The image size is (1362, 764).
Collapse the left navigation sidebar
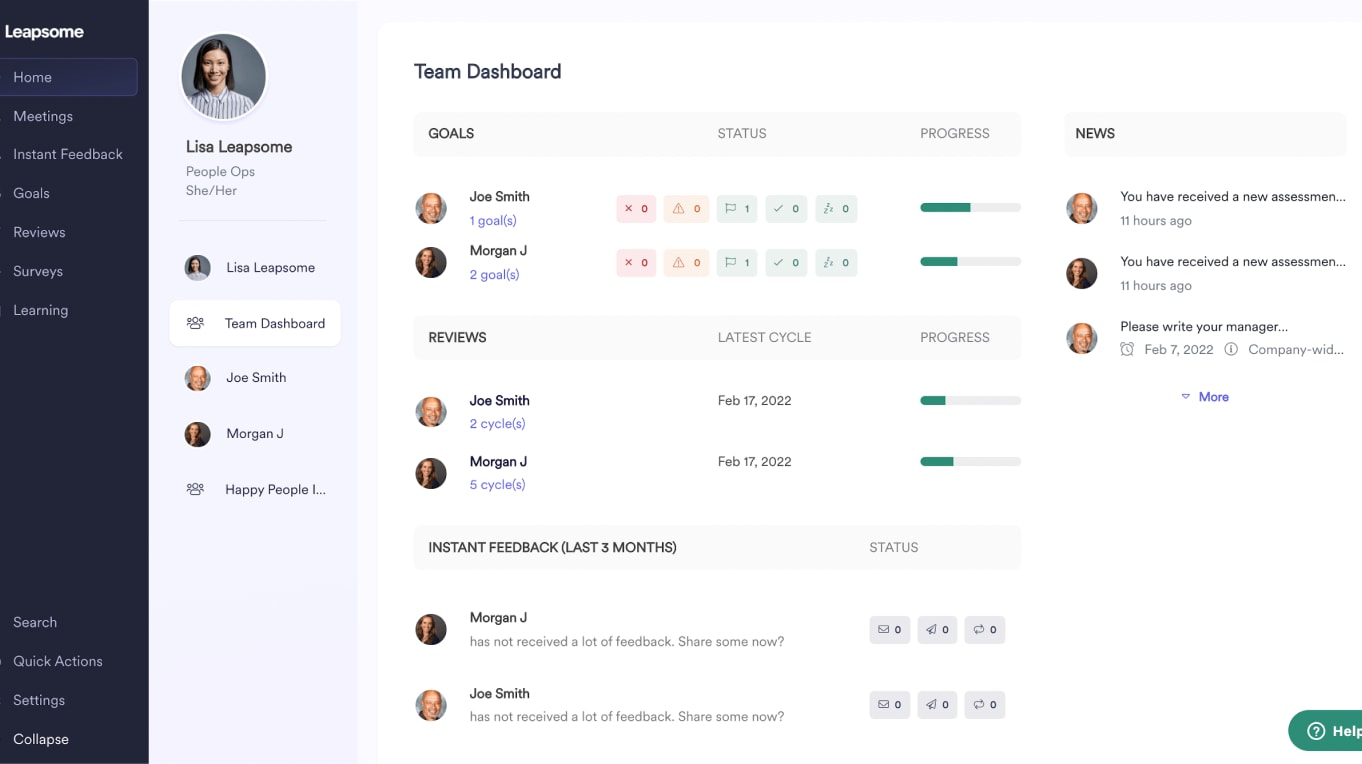pyautogui.click(x=41, y=739)
